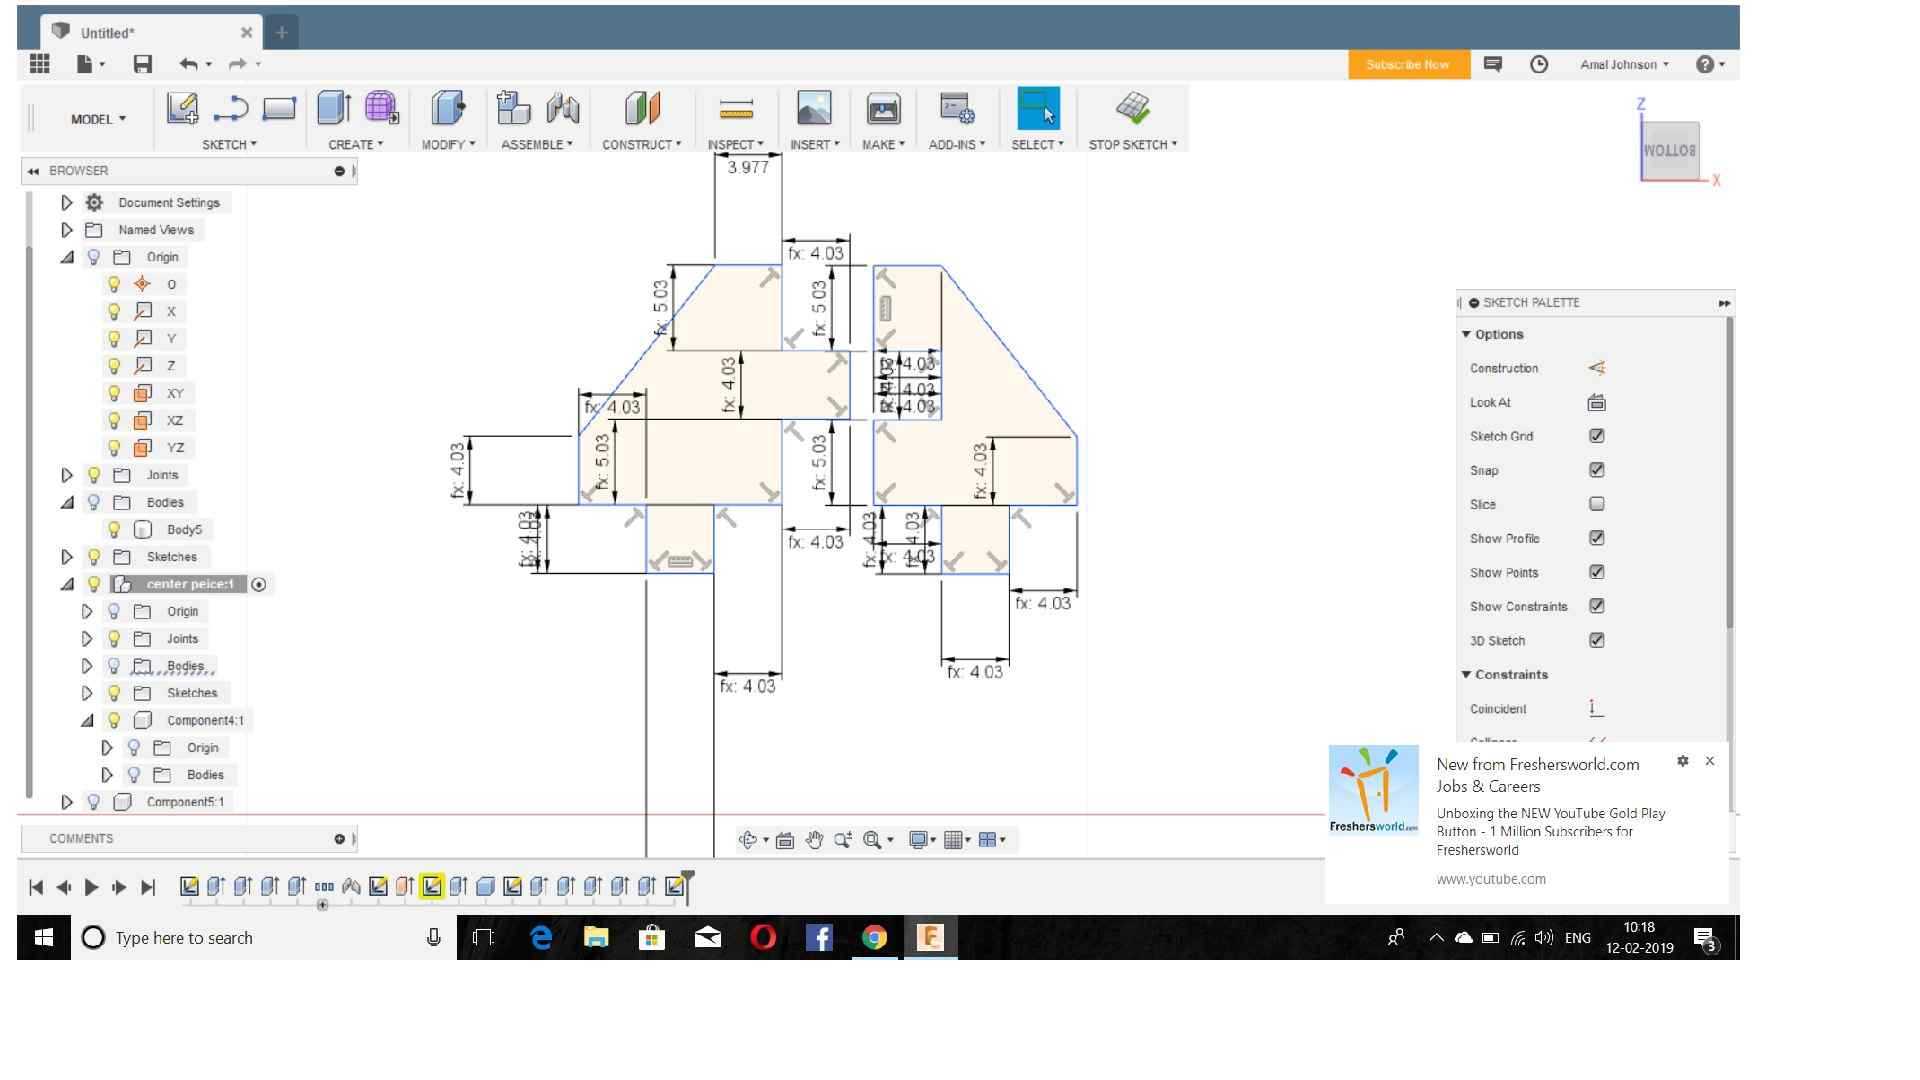The width and height of the screenshot is (1920, 1080).
Task: Click the Select tool icon
Action: click(1038, 108)
